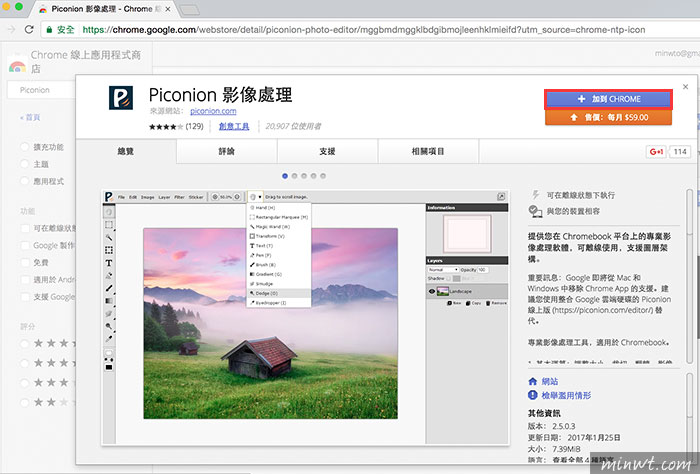Choose Dodge (O) from the preview tool menu
The height and width of the screenshot is (474, 700).
point(279,293)
